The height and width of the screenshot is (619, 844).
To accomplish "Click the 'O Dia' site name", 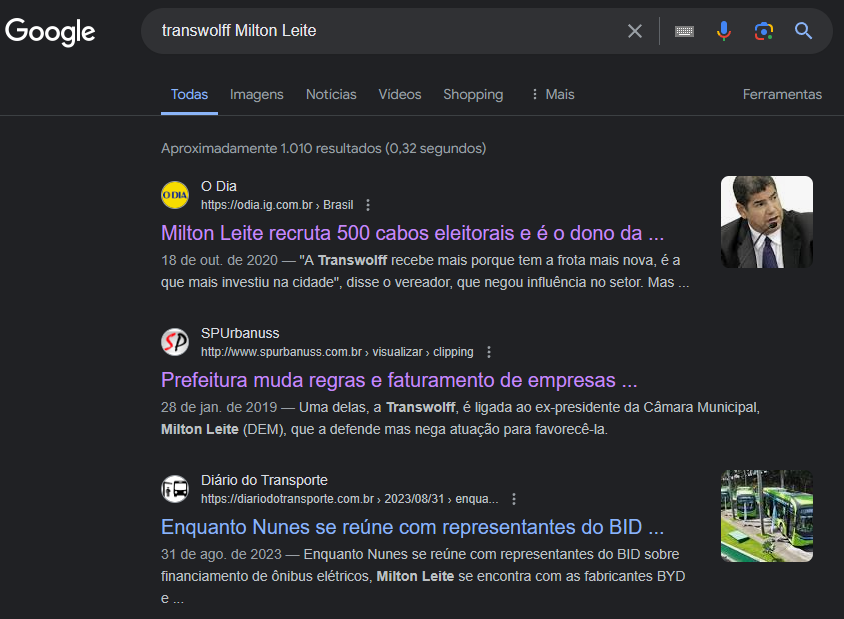I will click(x=219, y=186).
